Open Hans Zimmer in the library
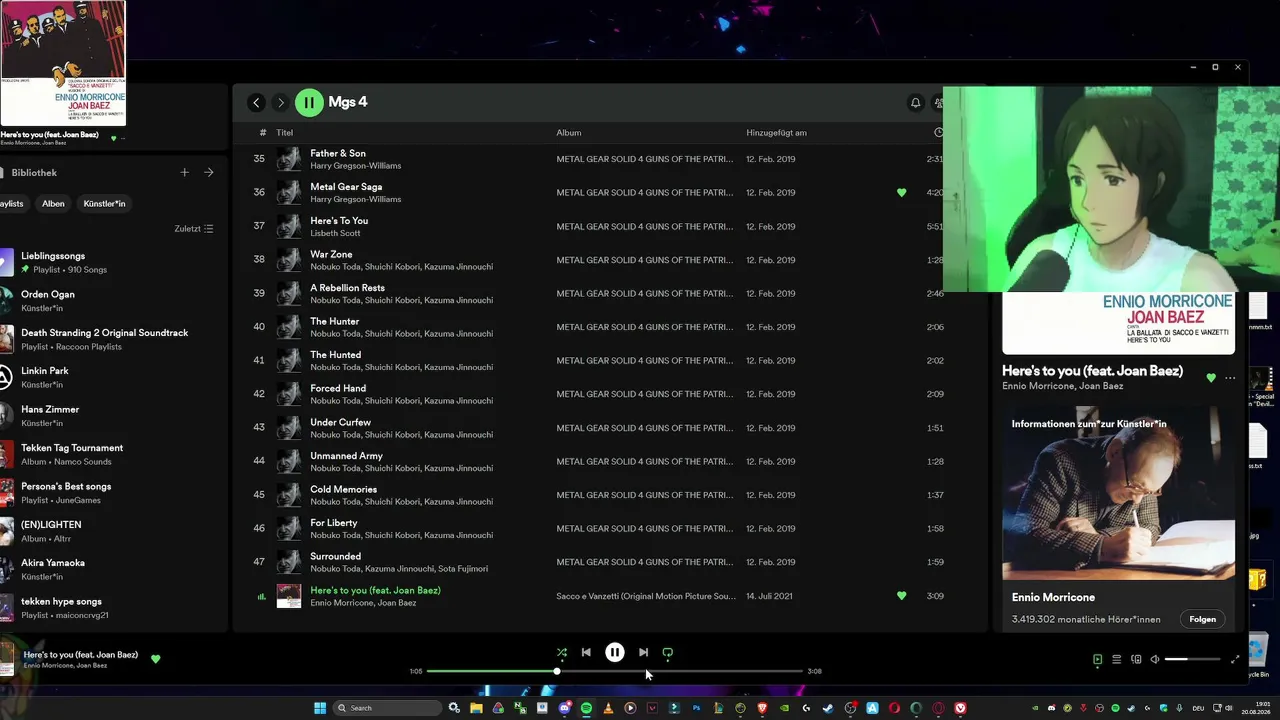Image resolution: width=1280 pixels, height=720 pixels. 107,415
